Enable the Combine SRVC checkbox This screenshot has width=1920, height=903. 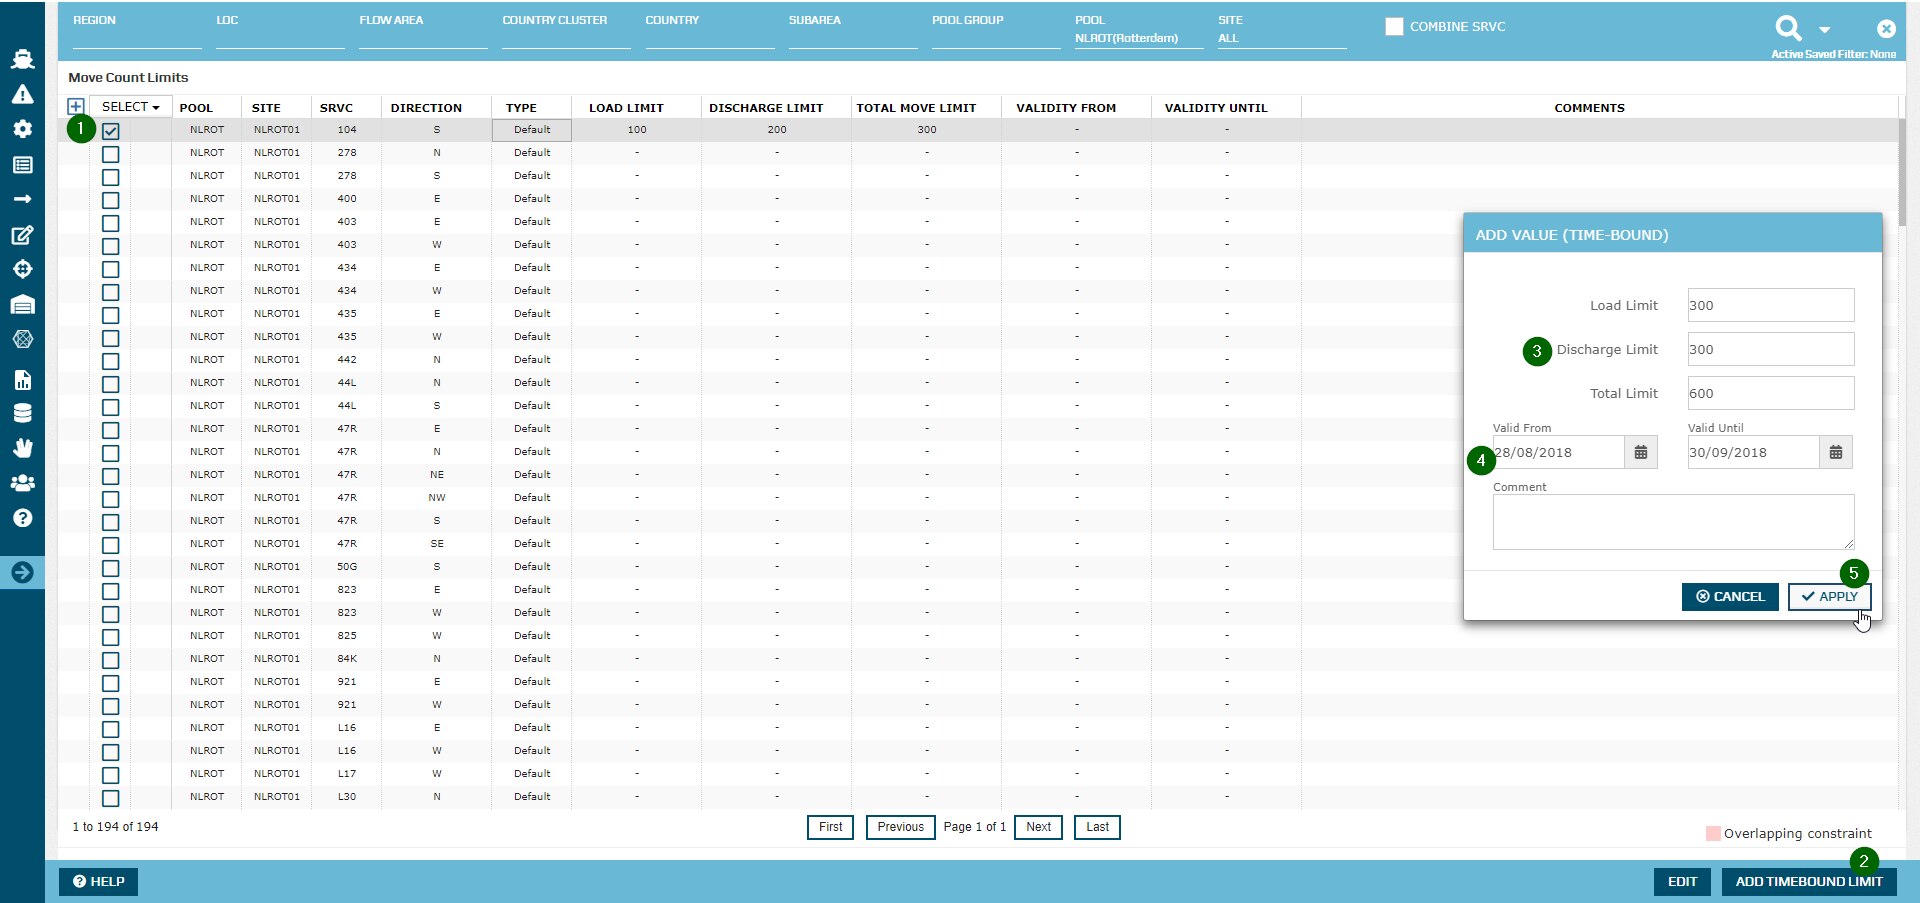(x=1394, y=27)
